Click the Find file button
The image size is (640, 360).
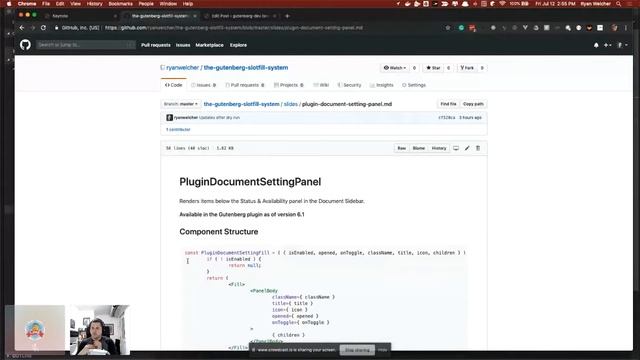(448, 104)
